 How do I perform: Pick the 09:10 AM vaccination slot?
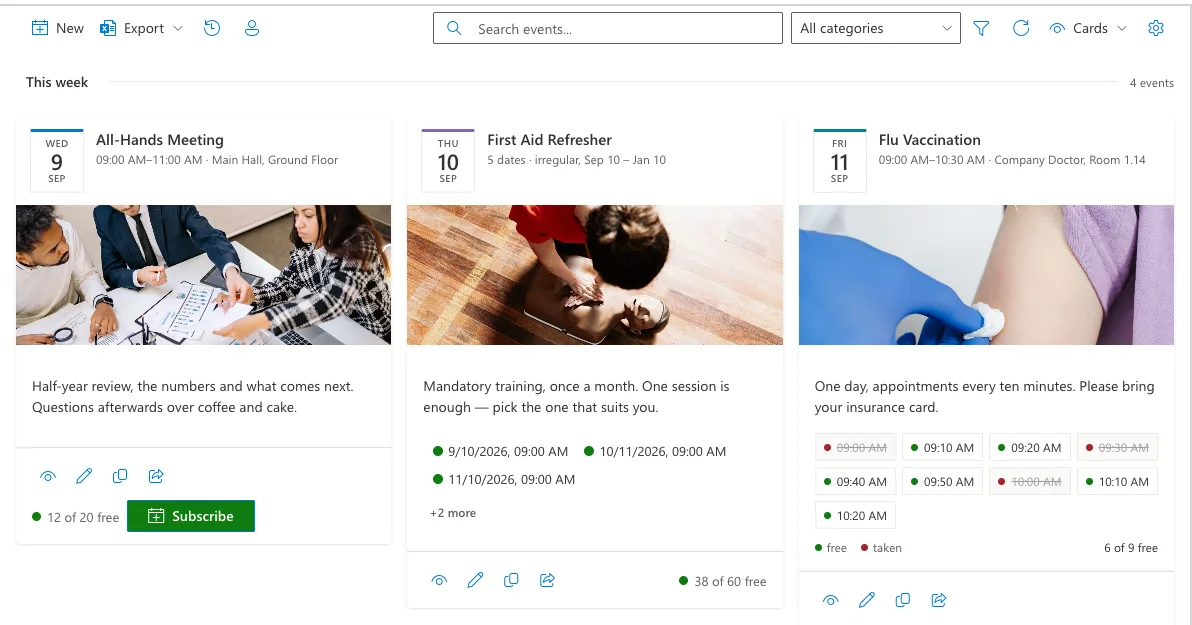[x=943, y=448]
